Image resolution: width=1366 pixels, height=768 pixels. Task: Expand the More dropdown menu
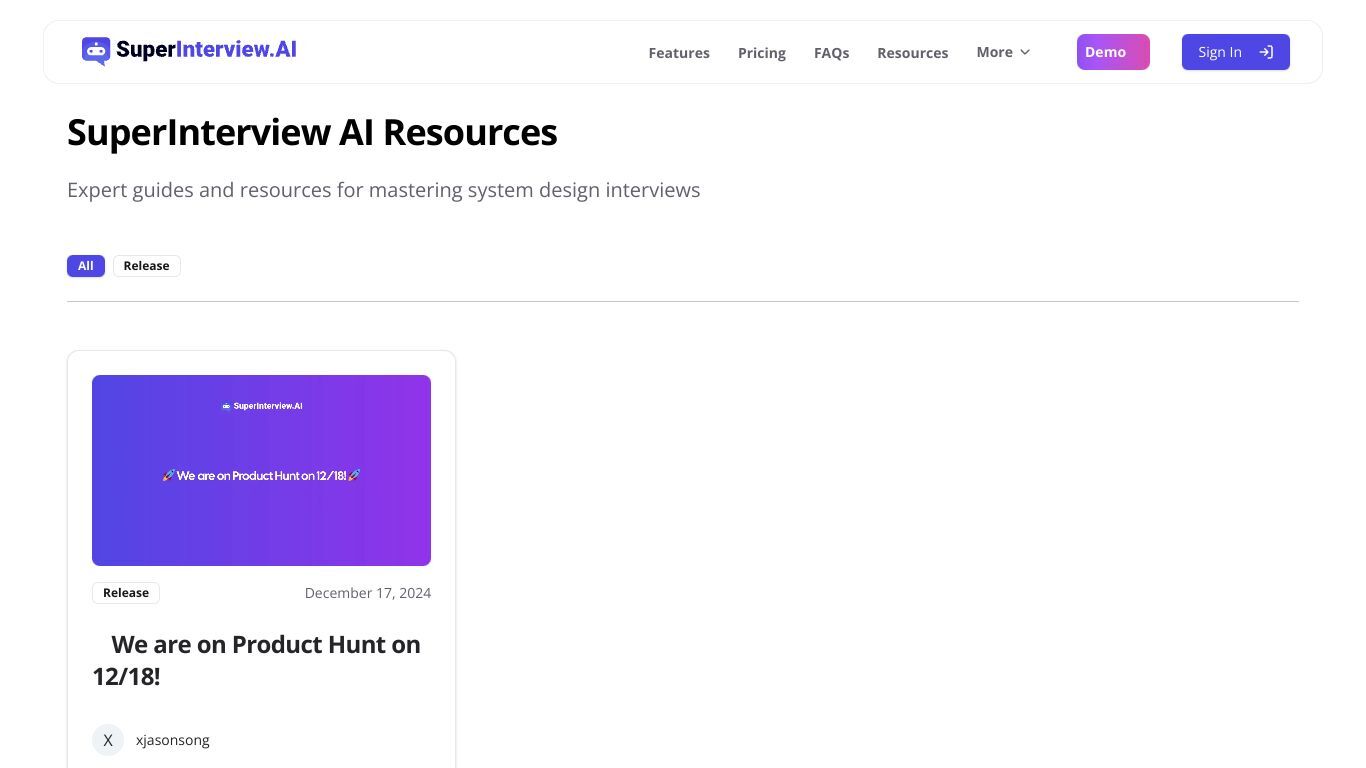(1003, 52)
